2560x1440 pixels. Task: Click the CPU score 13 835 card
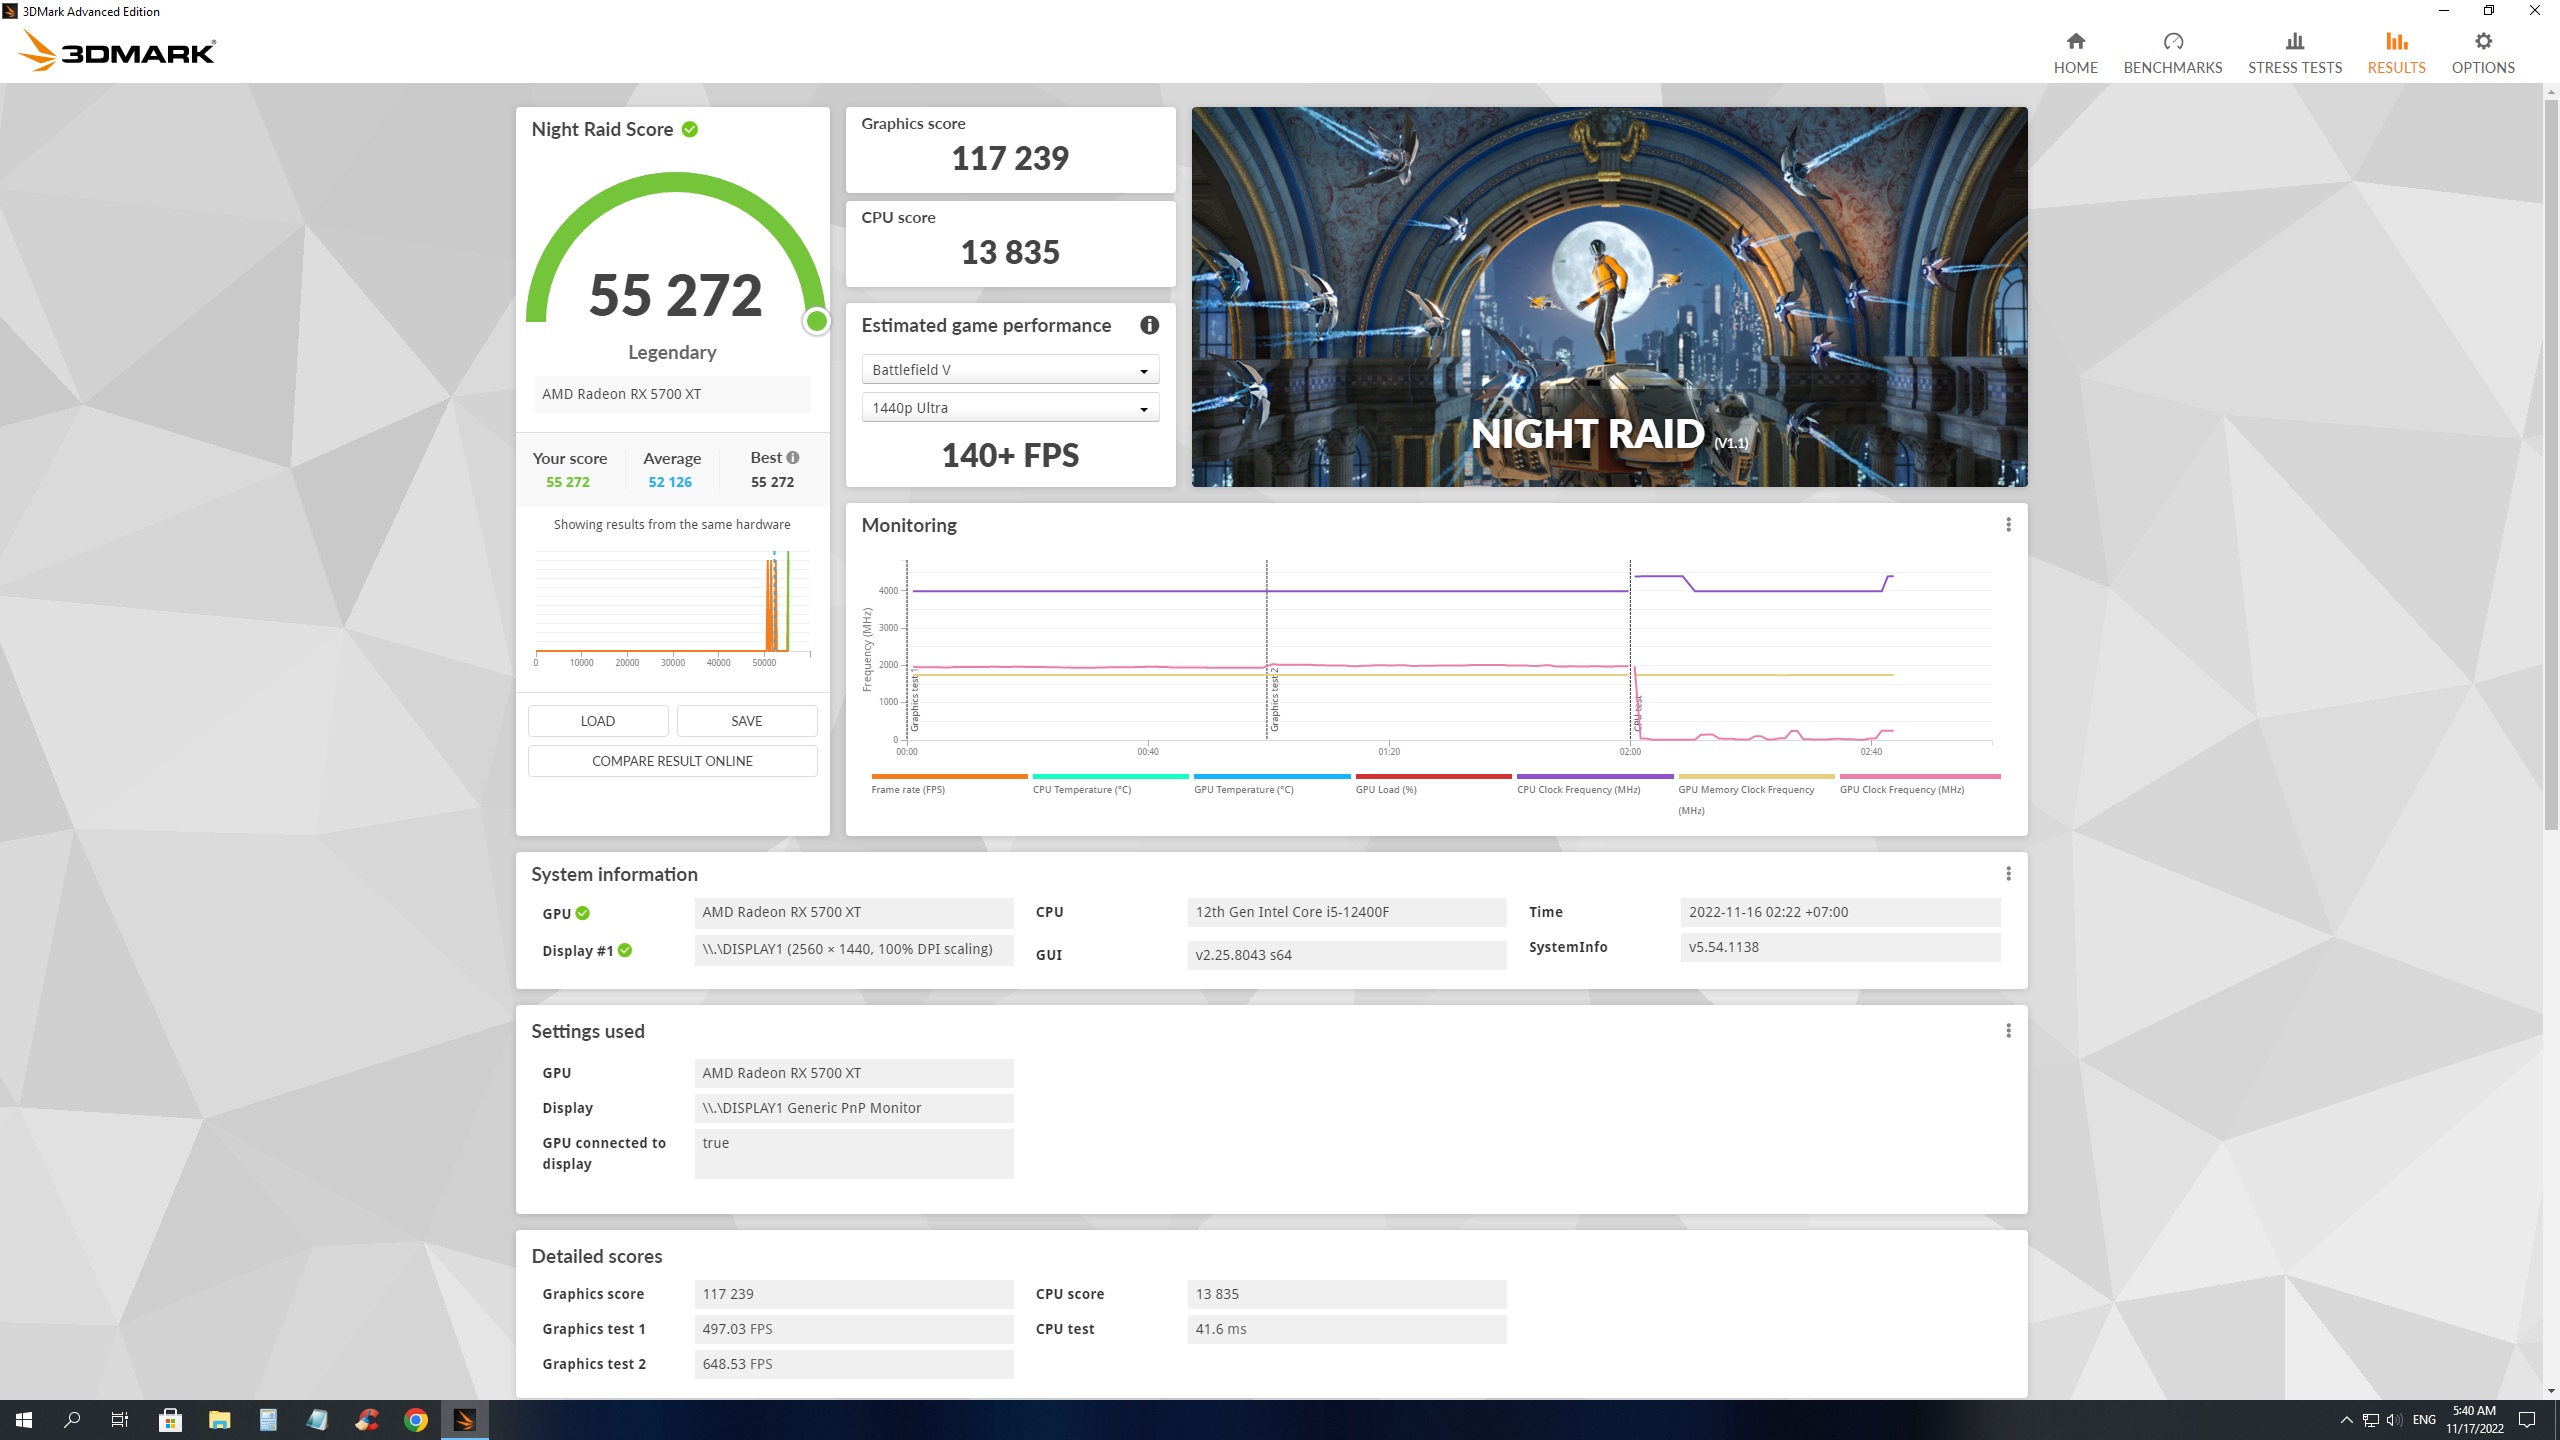click(x=1010, y=244)
